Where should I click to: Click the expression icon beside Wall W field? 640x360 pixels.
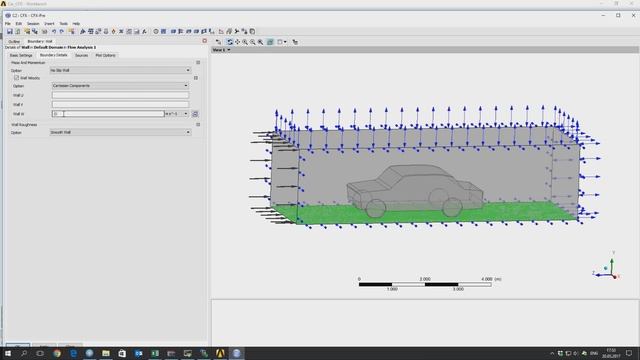point(195,114)
